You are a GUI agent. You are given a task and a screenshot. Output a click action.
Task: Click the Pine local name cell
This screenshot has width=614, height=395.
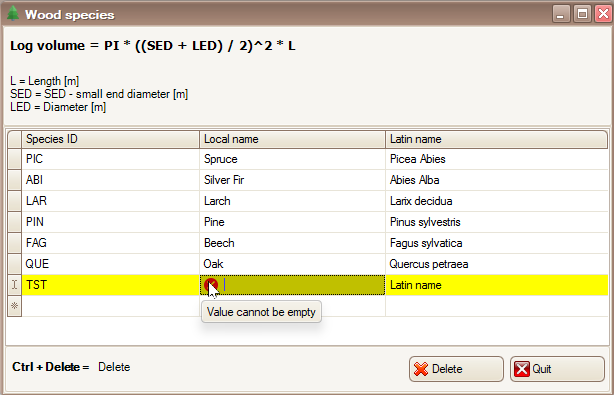click(x=293, y=222)
